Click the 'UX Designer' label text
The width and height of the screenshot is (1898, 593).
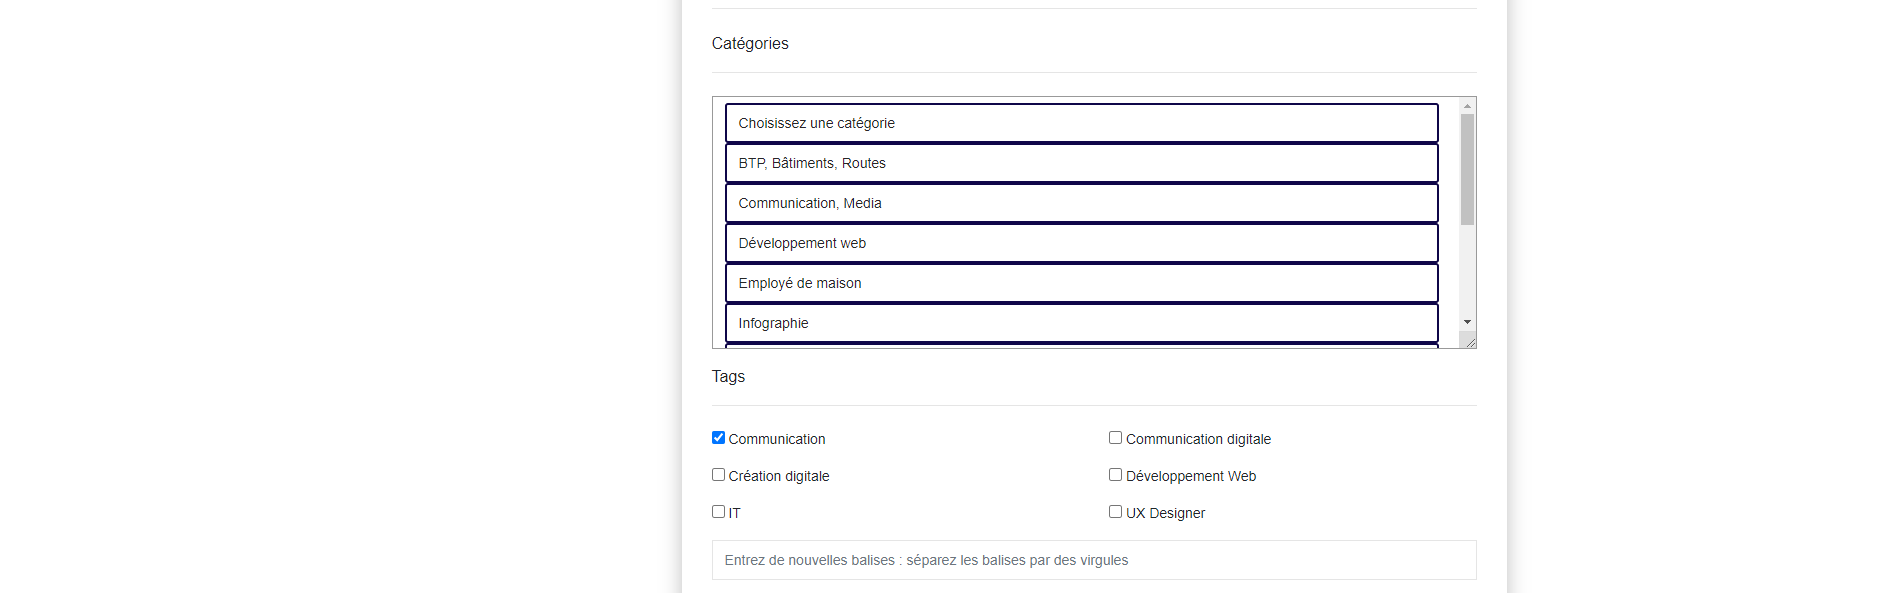click(1165, 513)
